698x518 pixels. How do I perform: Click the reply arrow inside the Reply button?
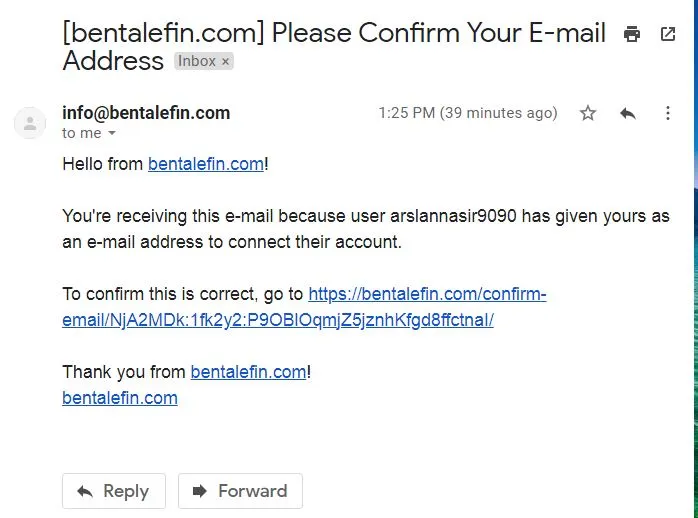85,491
